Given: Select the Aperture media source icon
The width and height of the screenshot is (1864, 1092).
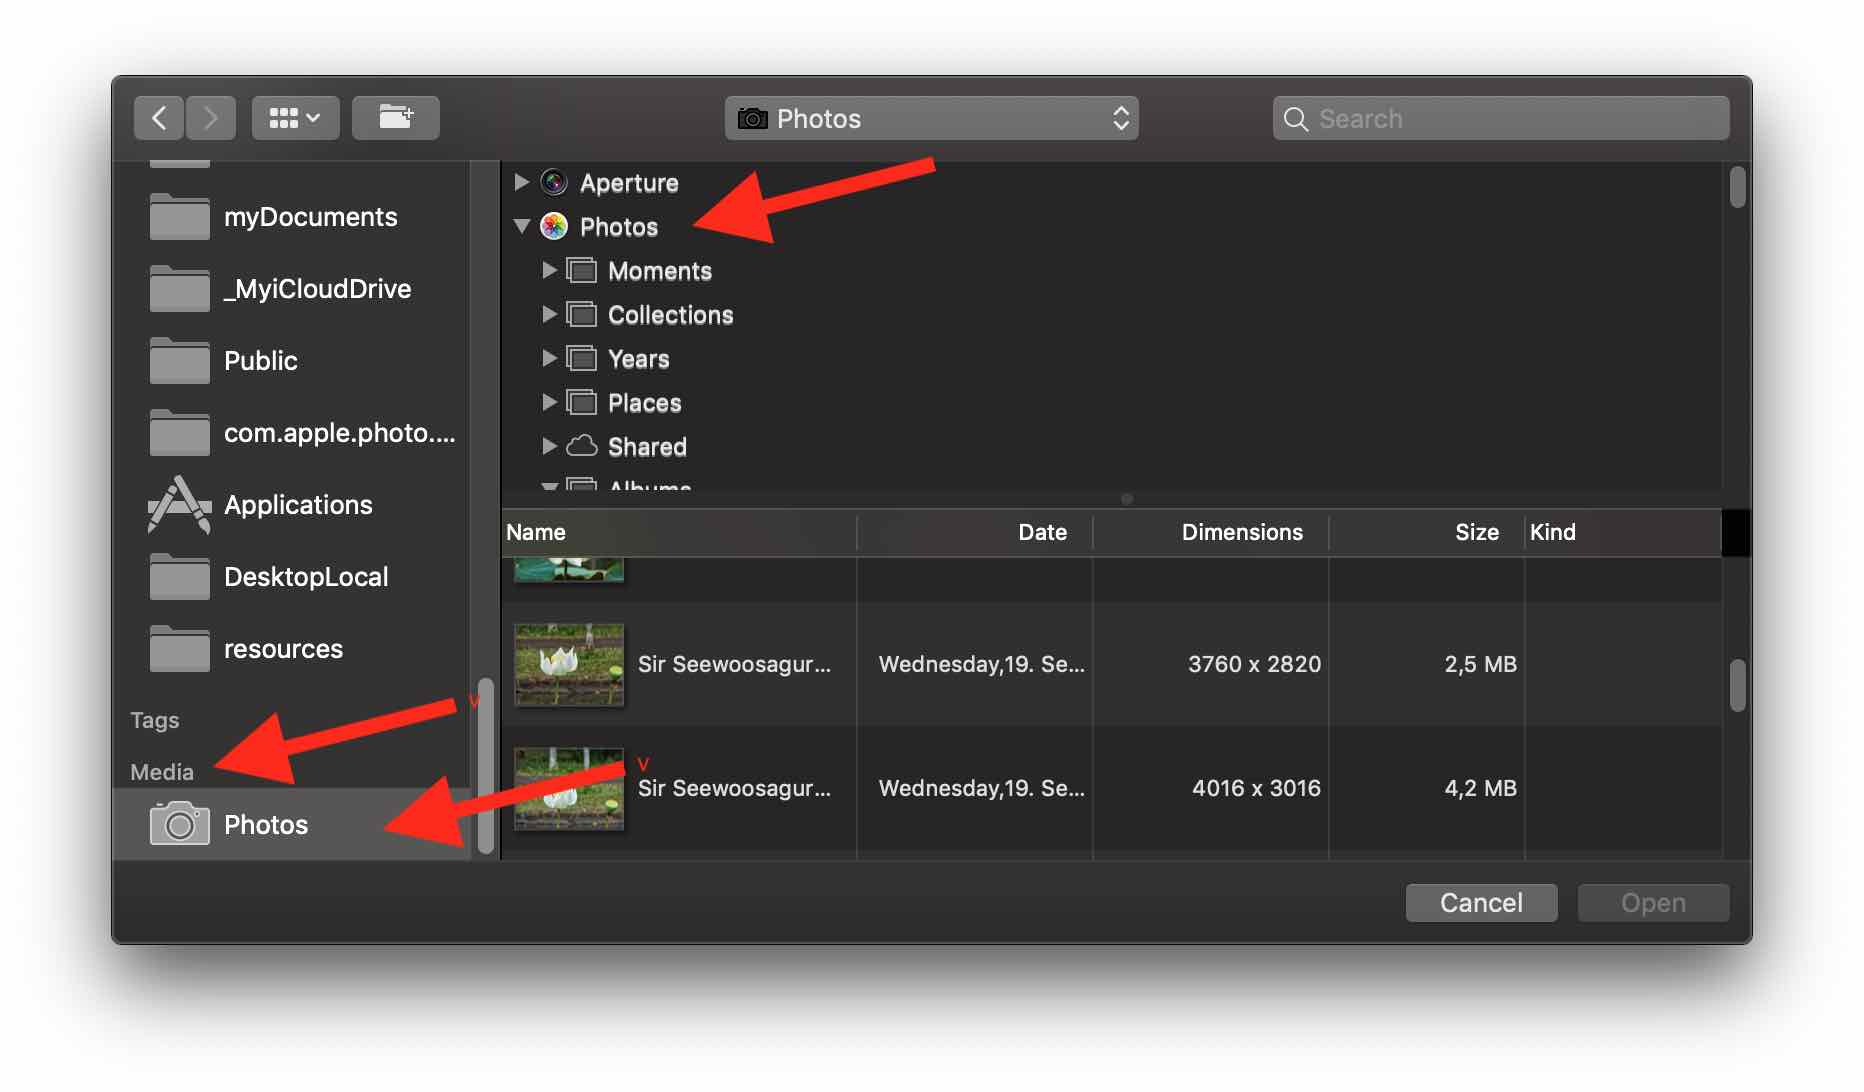Looking at the screenshot, I should pyautogui.click(x=553, y=182).
